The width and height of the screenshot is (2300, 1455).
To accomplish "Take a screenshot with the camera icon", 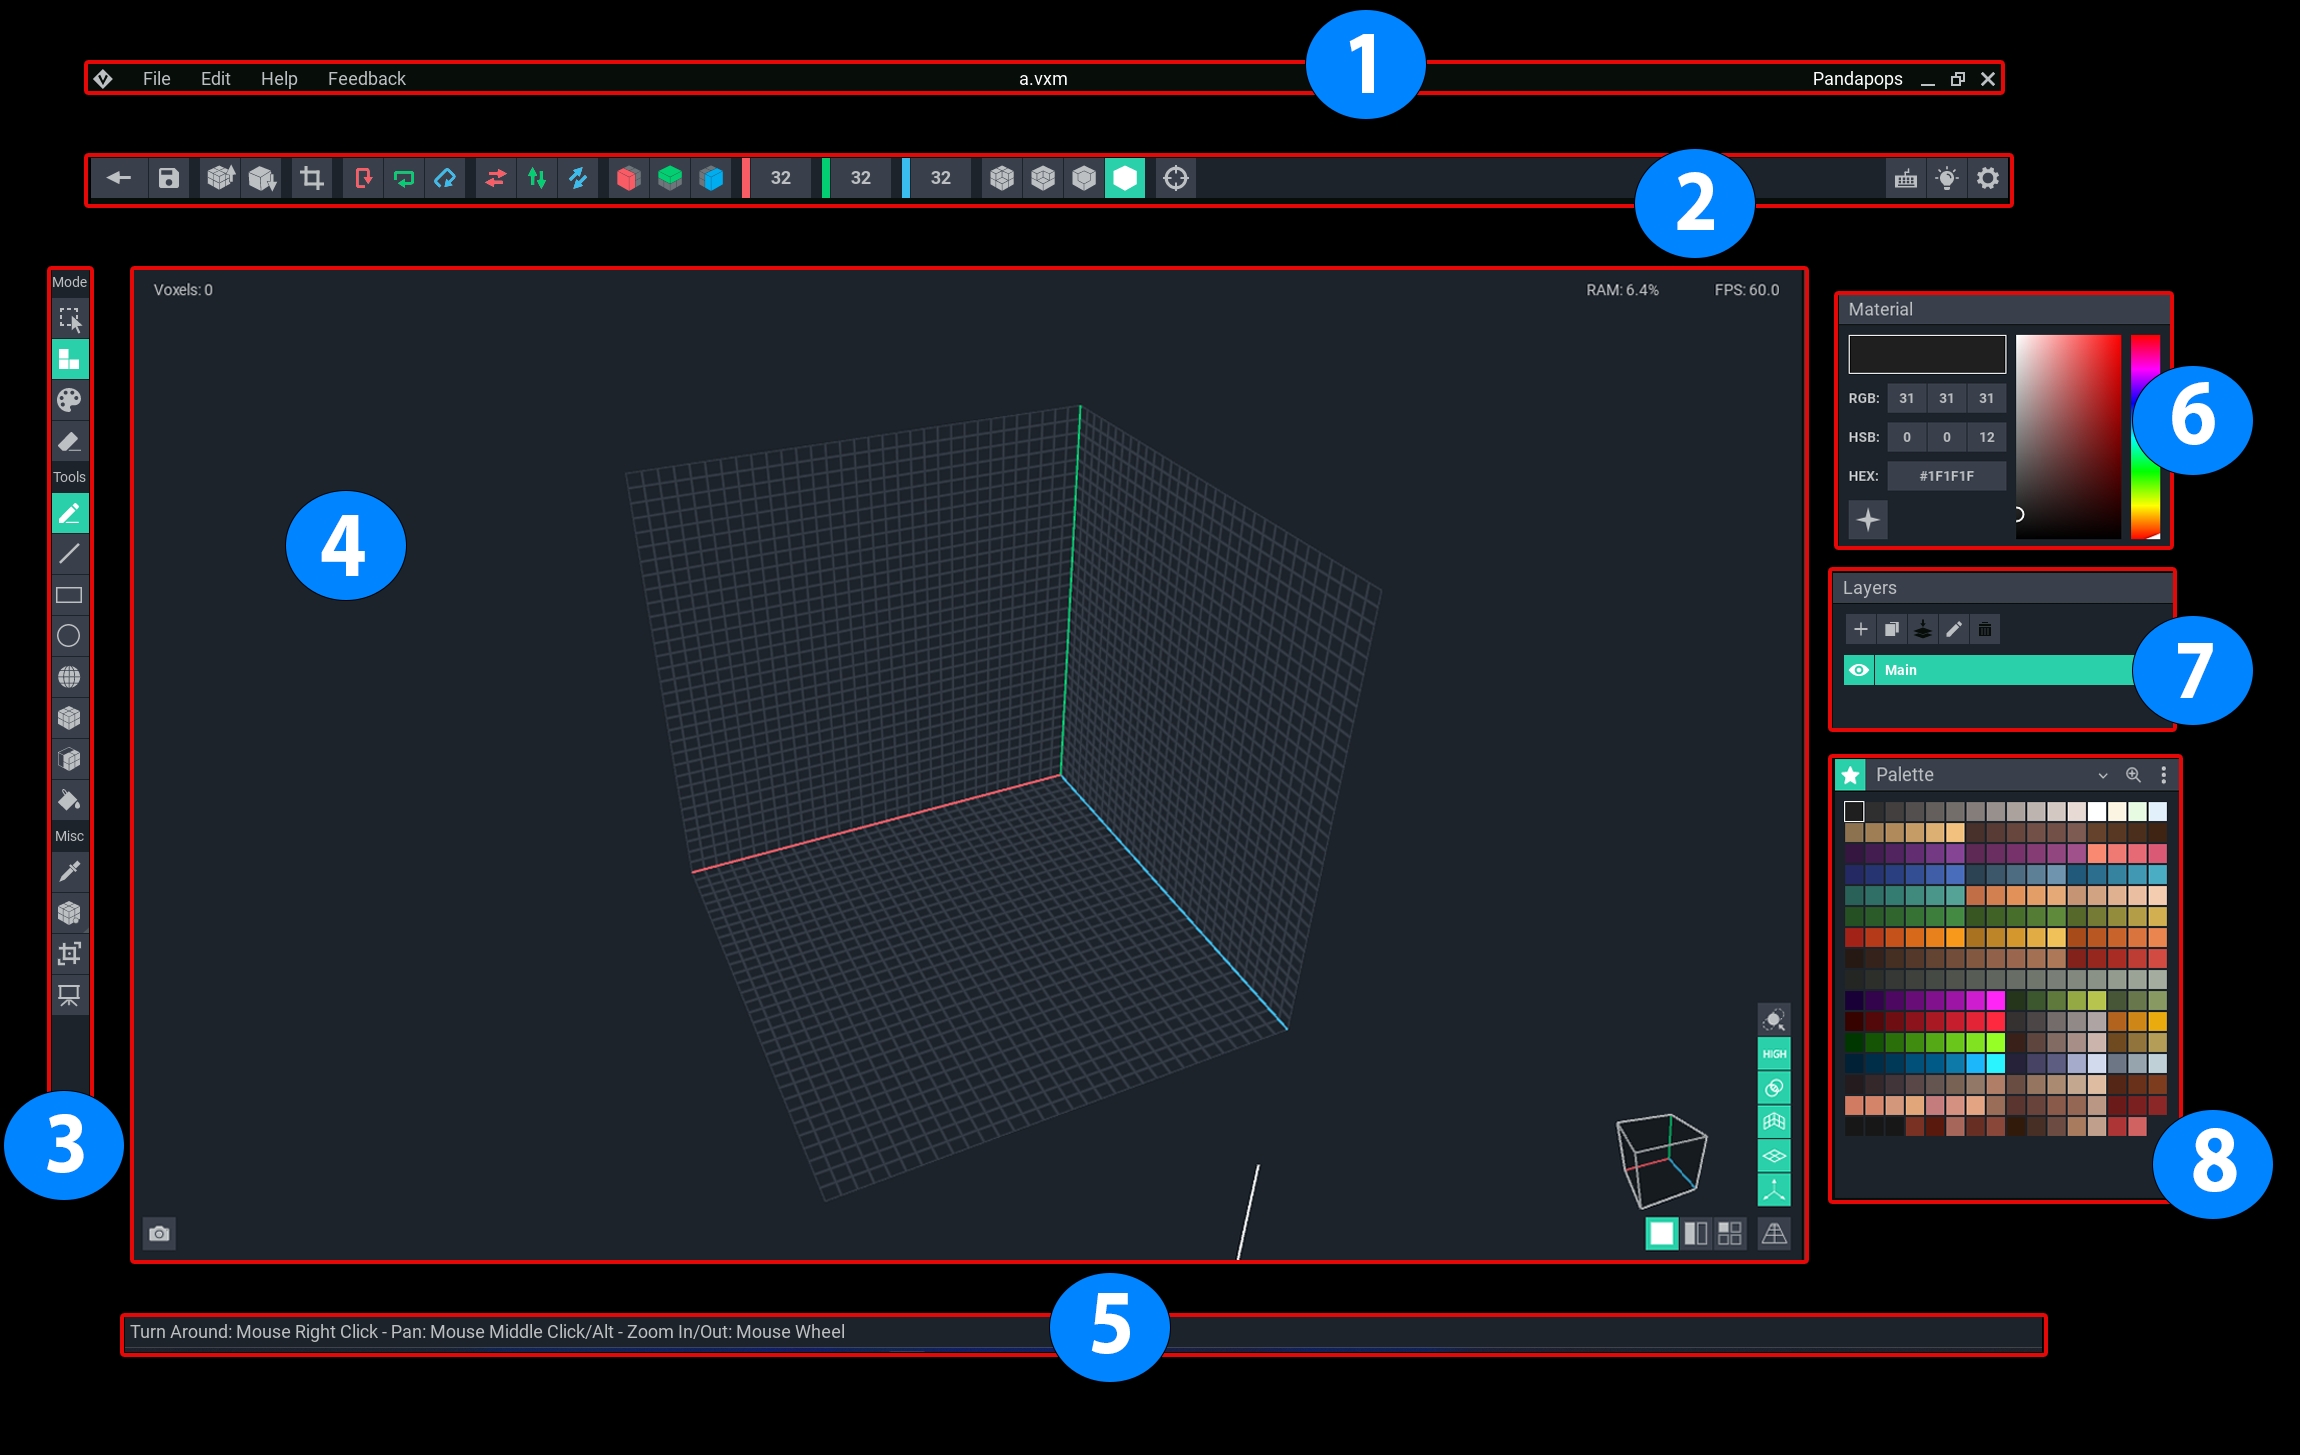I will (159, 1234).
